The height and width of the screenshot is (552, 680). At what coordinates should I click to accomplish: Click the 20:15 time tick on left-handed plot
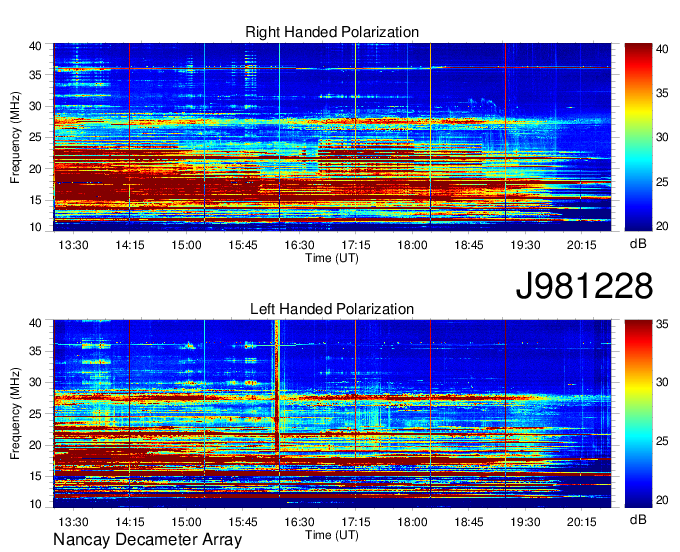(x=582, y=522)
